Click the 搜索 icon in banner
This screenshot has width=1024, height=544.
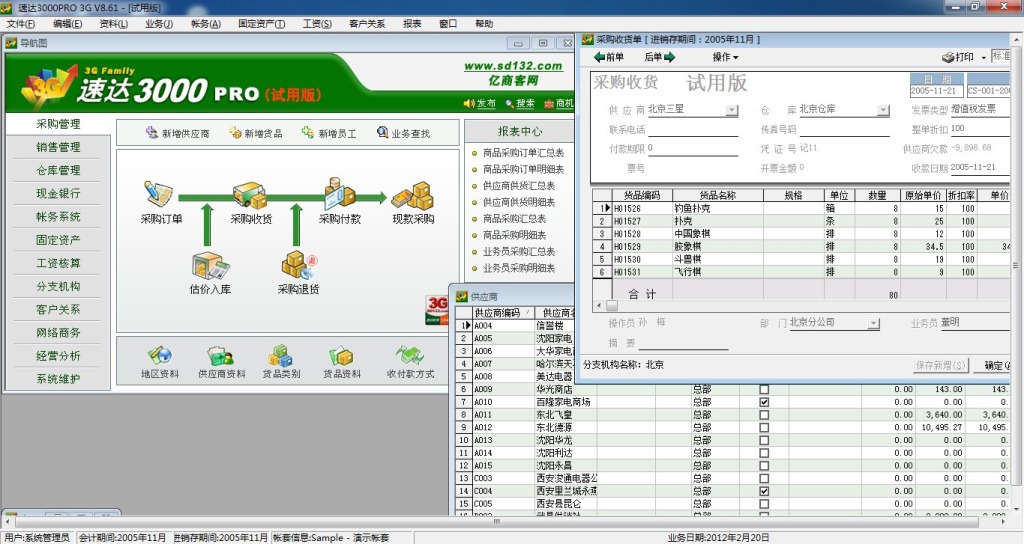509,103
